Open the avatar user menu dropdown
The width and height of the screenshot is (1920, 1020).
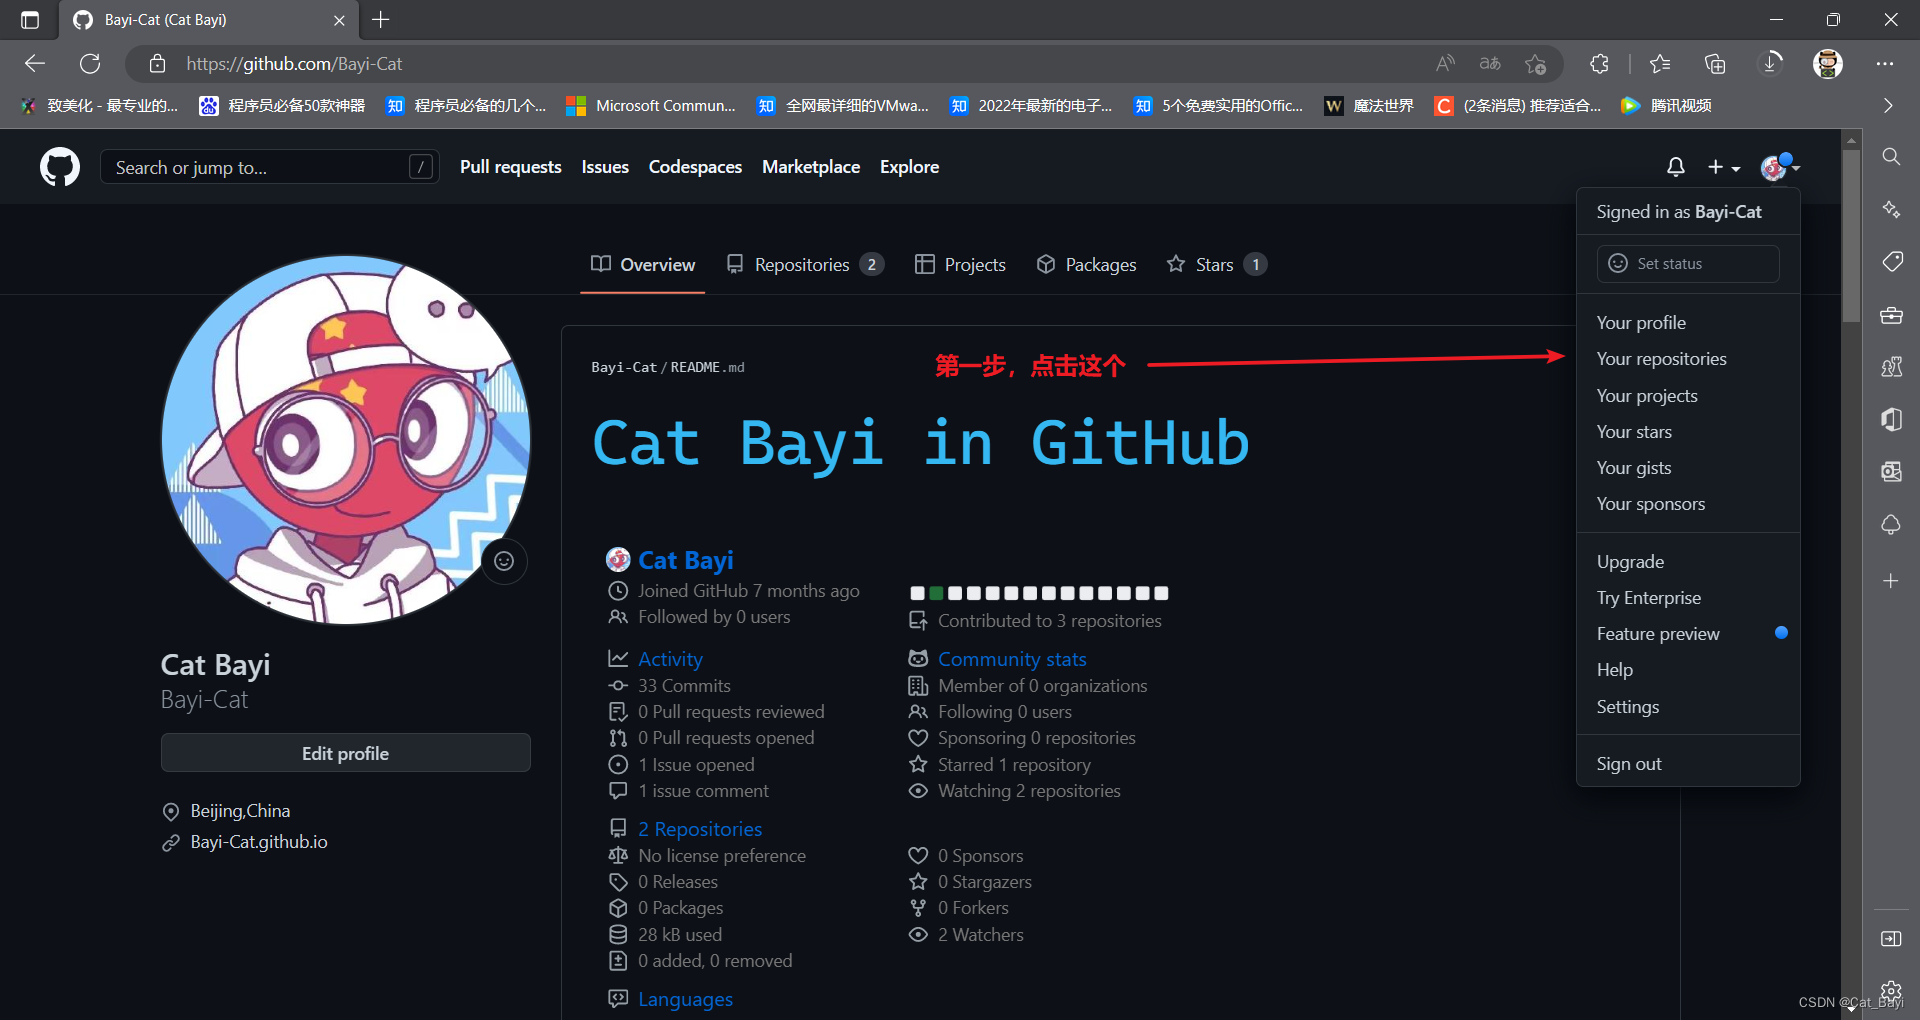click(1780, 167)
